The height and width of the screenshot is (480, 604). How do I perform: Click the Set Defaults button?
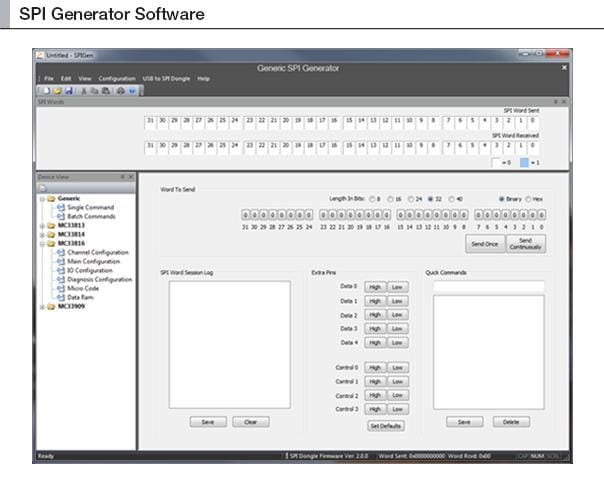coord(386,426)
